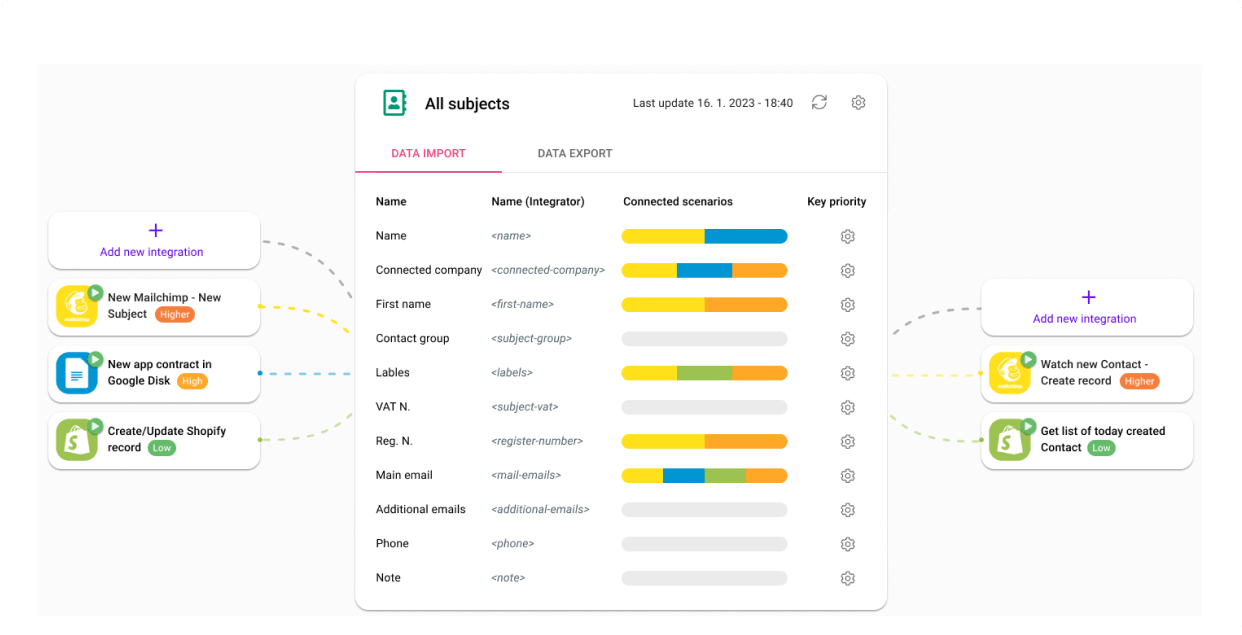Click the Shopify icon on Create/Update record card
Screen dimensions: 1242x635
(76, 440)
